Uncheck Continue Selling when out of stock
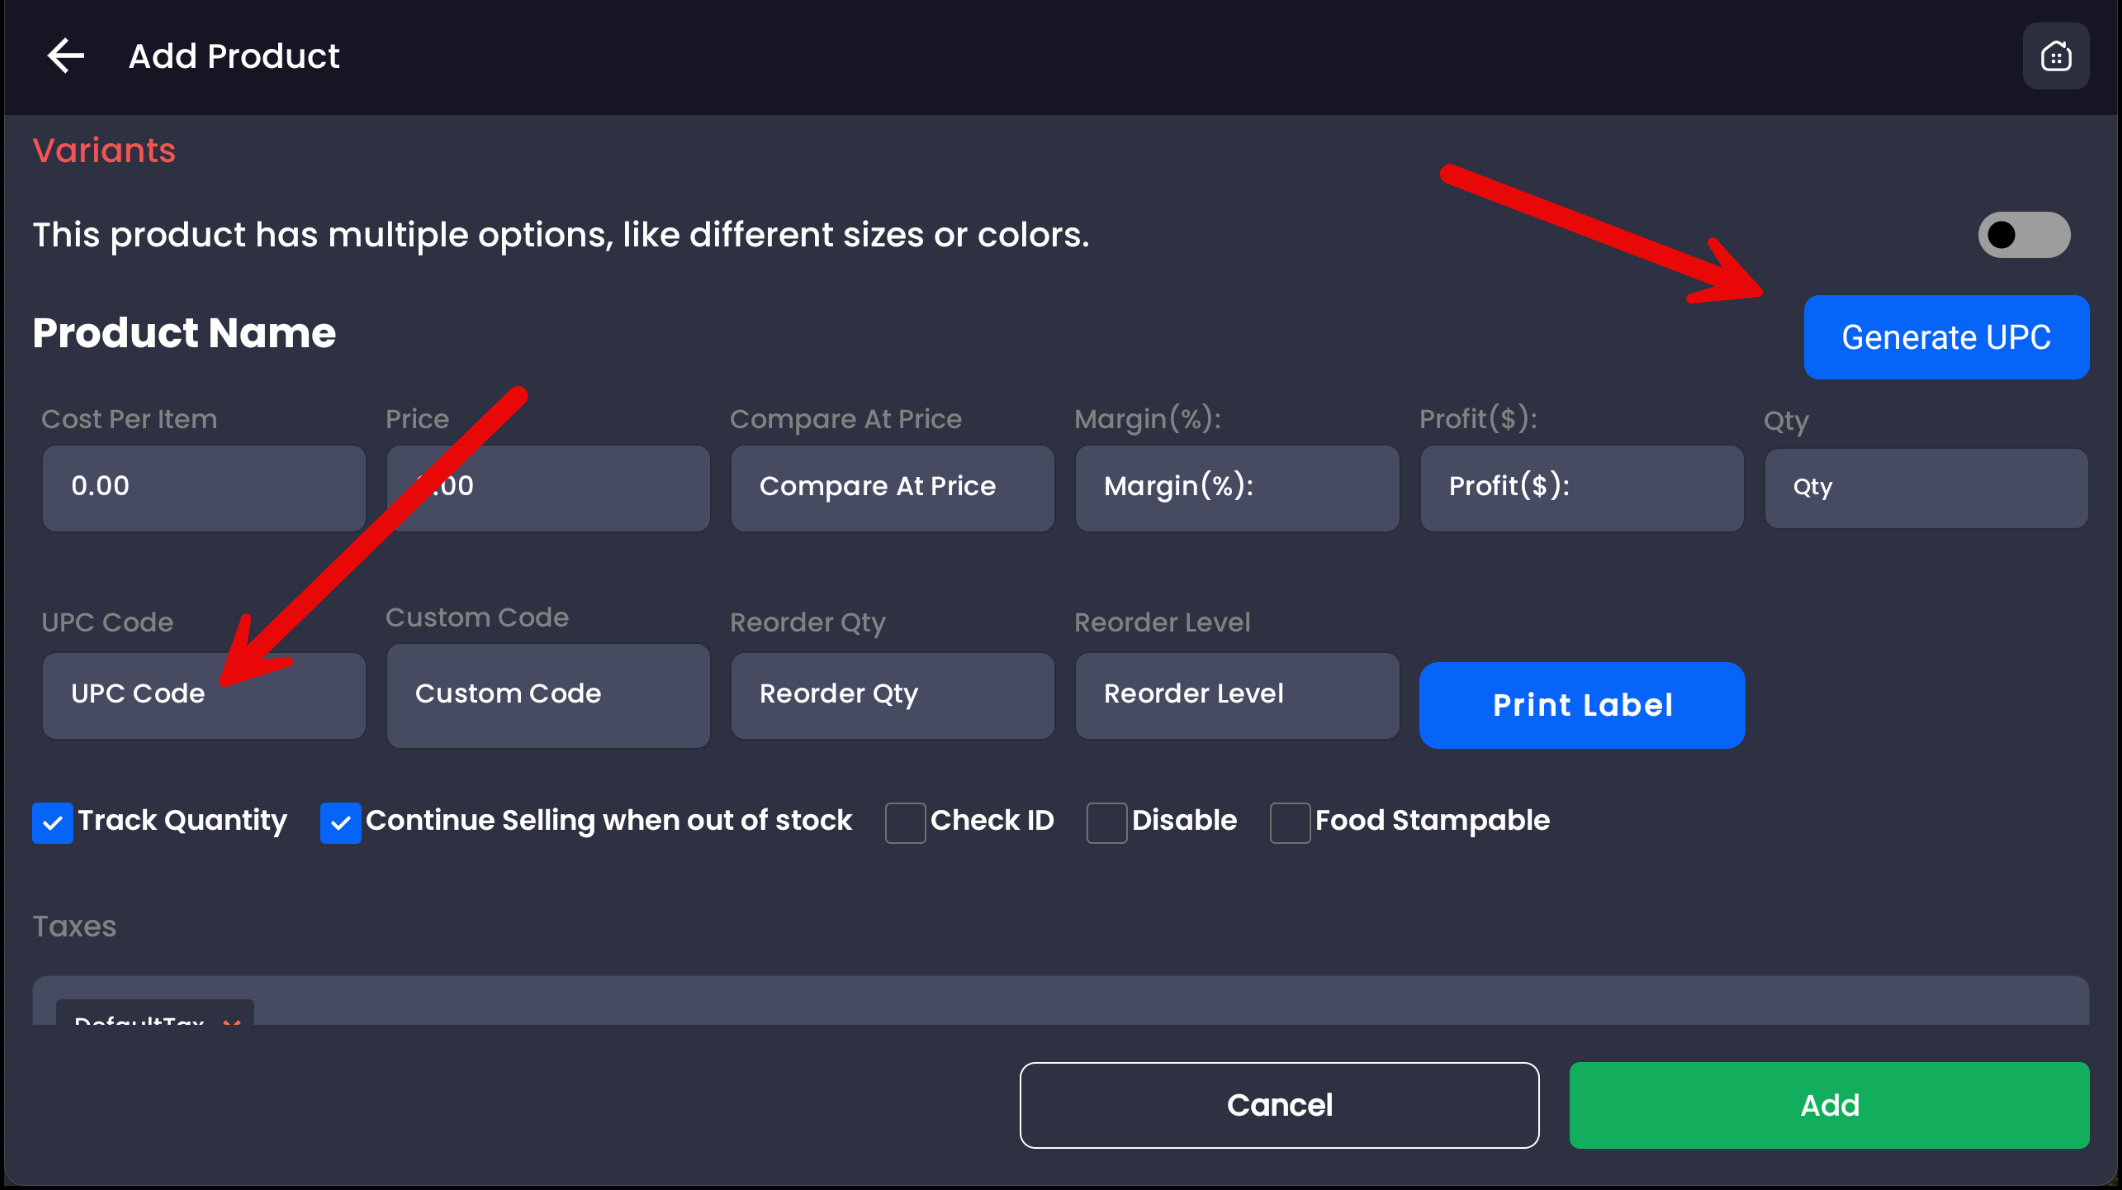This screenshot has height=1190, width=2122. point(340,823)
